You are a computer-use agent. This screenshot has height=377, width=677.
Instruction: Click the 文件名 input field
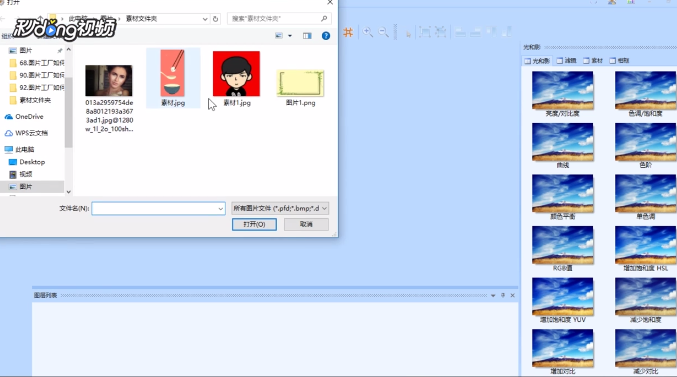tap(158, 209)
